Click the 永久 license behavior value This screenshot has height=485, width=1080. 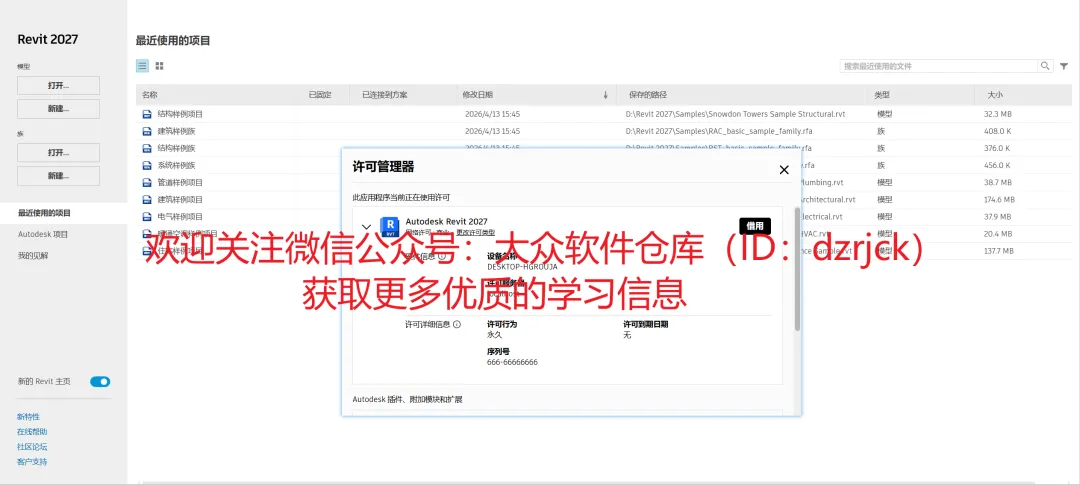495,335
